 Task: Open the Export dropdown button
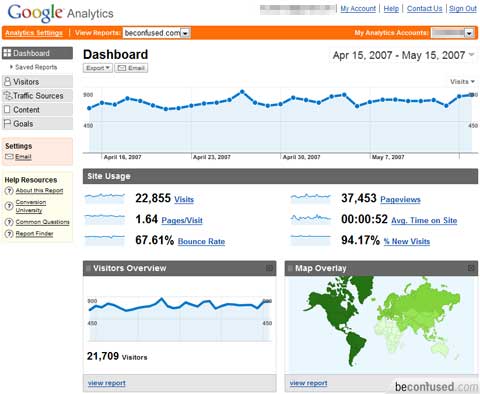click(x=98, y=68)
